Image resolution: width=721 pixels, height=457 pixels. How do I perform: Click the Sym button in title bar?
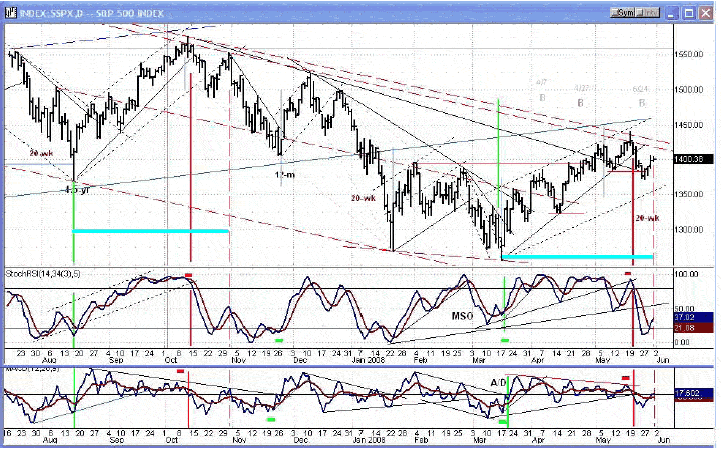point(623,13)
